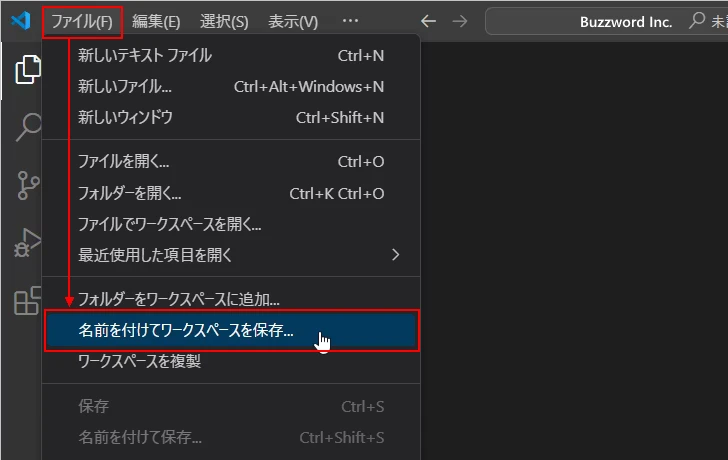This screenshot has height=460, width=728.
Task: Click the Buzzword Inc. command center box
Action: click(x=606, y=21)
